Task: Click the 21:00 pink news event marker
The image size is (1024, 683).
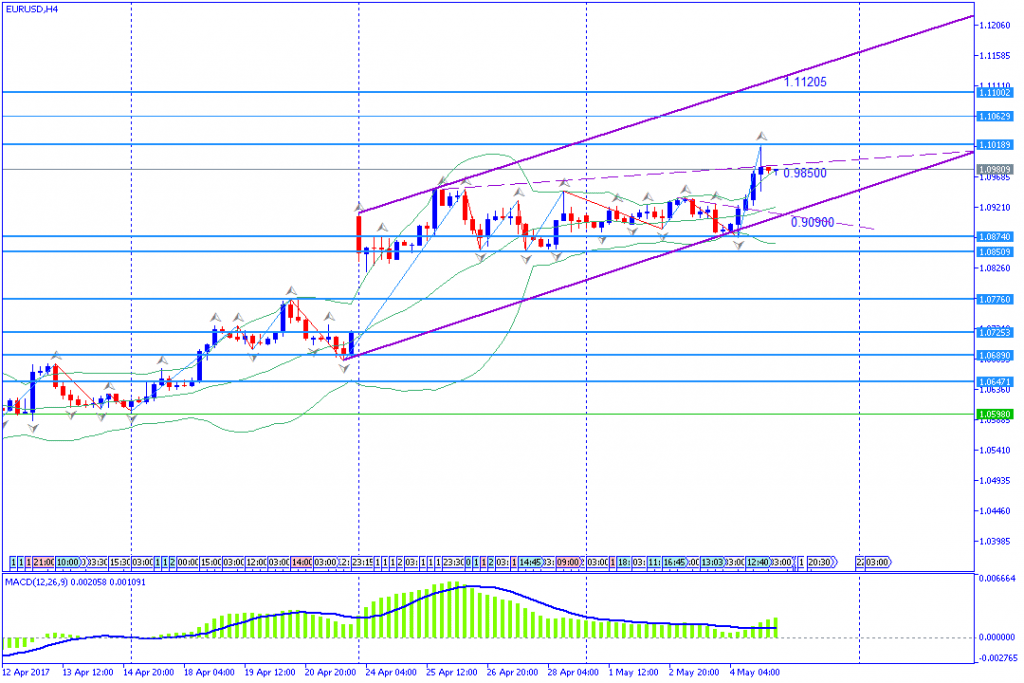Action: click(43, 562)
